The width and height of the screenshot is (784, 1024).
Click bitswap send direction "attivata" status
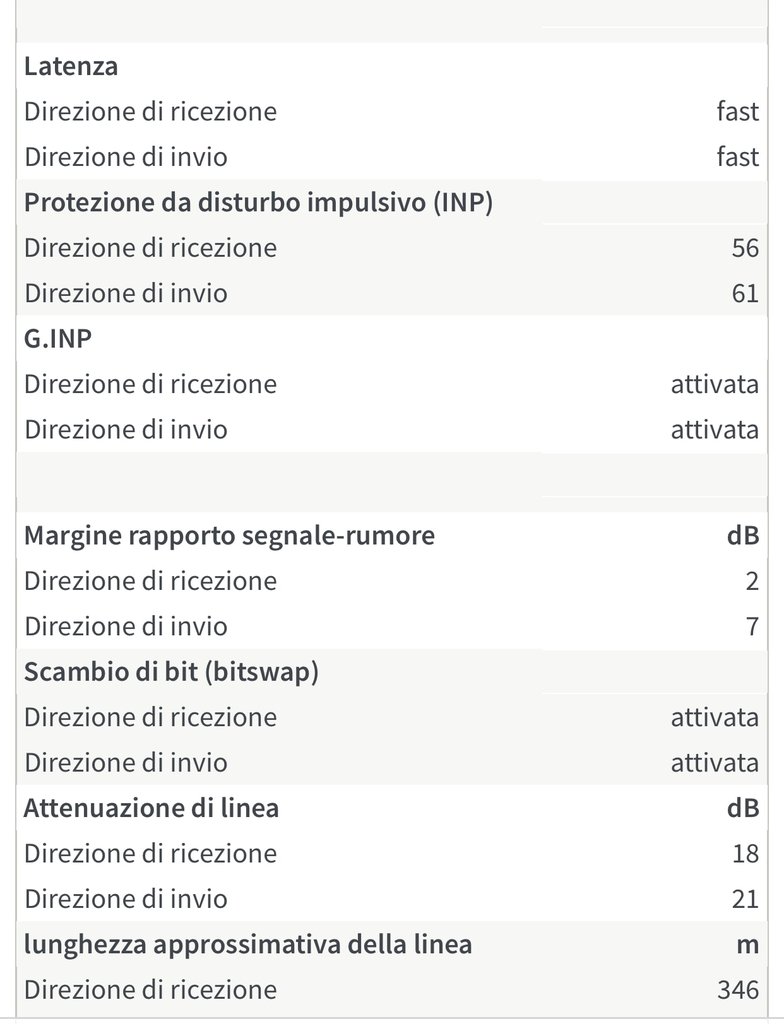click(714, 763)
